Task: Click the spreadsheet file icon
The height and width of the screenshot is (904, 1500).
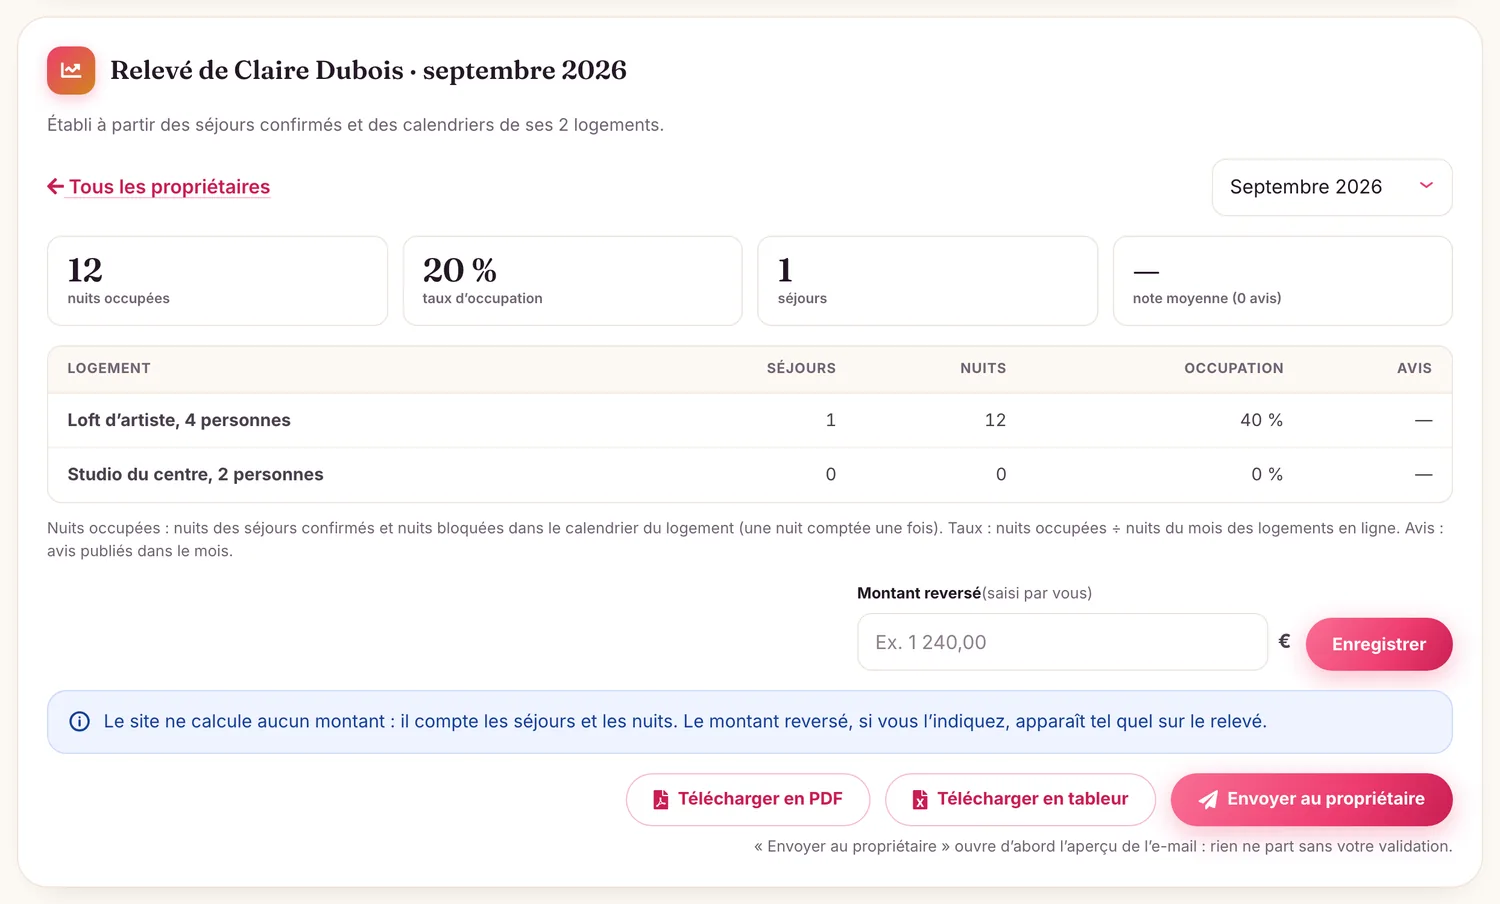Action: click(920, 799)
